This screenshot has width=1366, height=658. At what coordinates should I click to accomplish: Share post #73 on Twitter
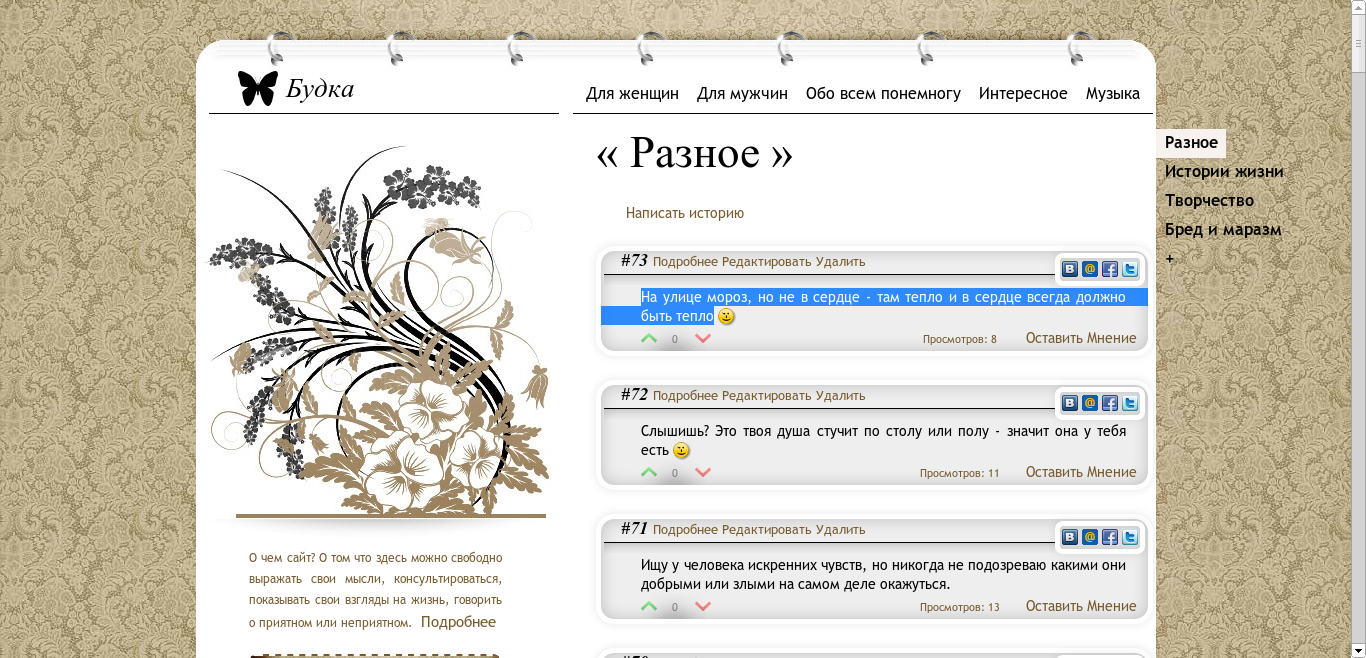pos(1130,269)
